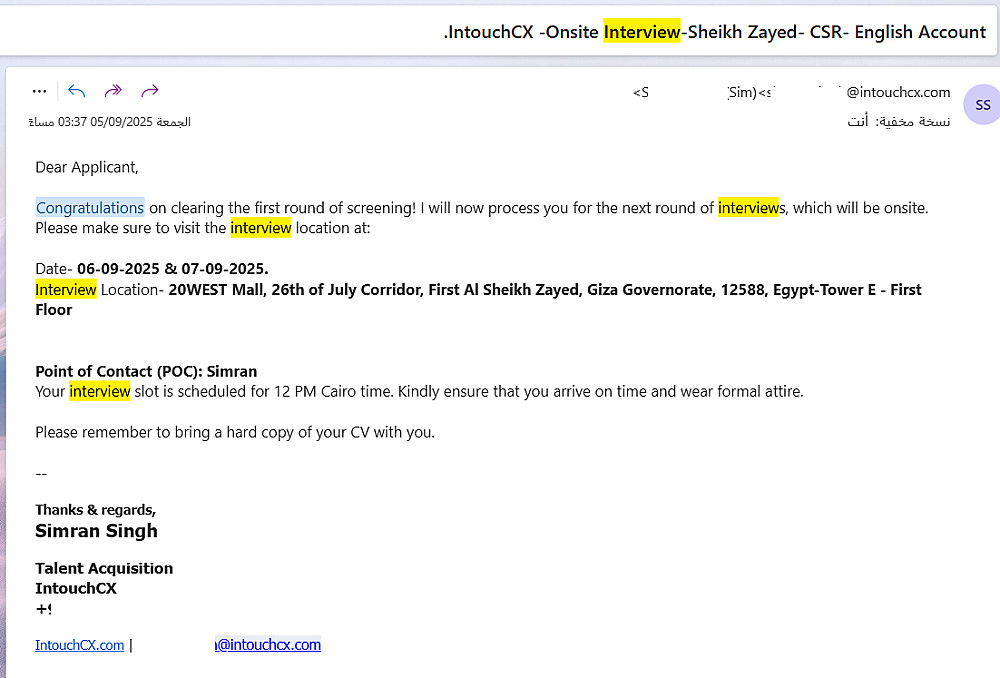The height and width of the screenshot is (678, 1000).
Task: Click the email subject line
Action: point(714,32)
